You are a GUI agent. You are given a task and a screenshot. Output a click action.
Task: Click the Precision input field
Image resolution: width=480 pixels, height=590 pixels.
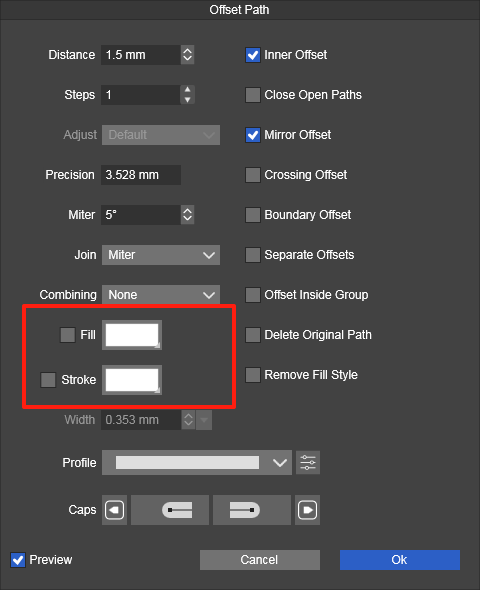pos(141,175)
